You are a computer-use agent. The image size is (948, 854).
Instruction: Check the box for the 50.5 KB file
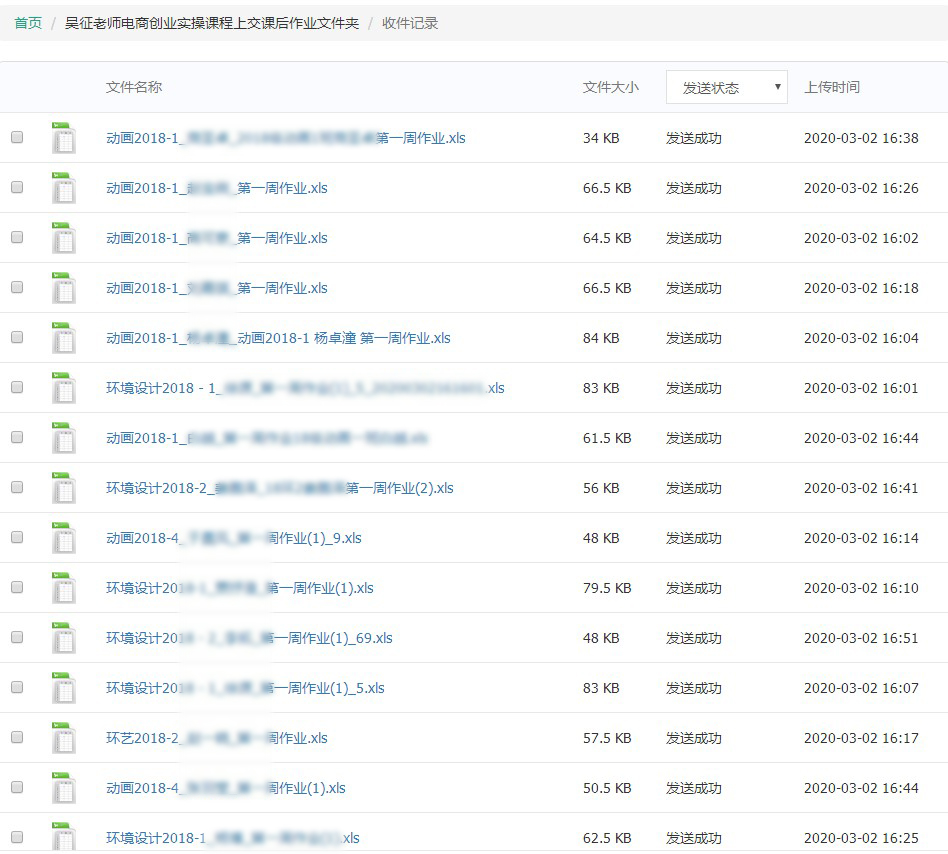point(17,787)
